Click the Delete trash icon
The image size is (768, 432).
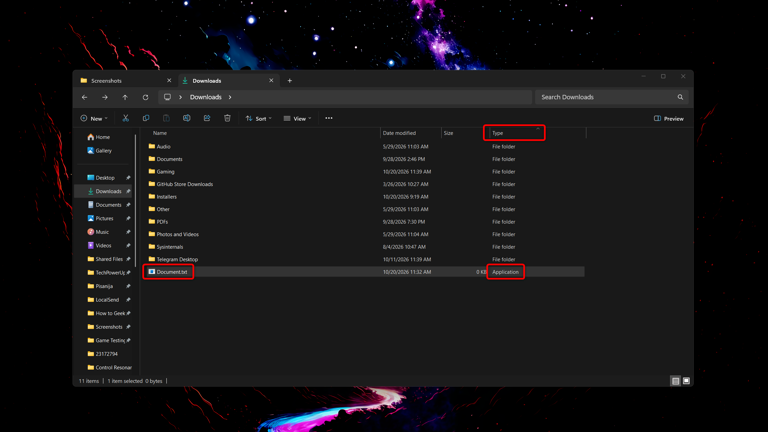click(227, 118)
